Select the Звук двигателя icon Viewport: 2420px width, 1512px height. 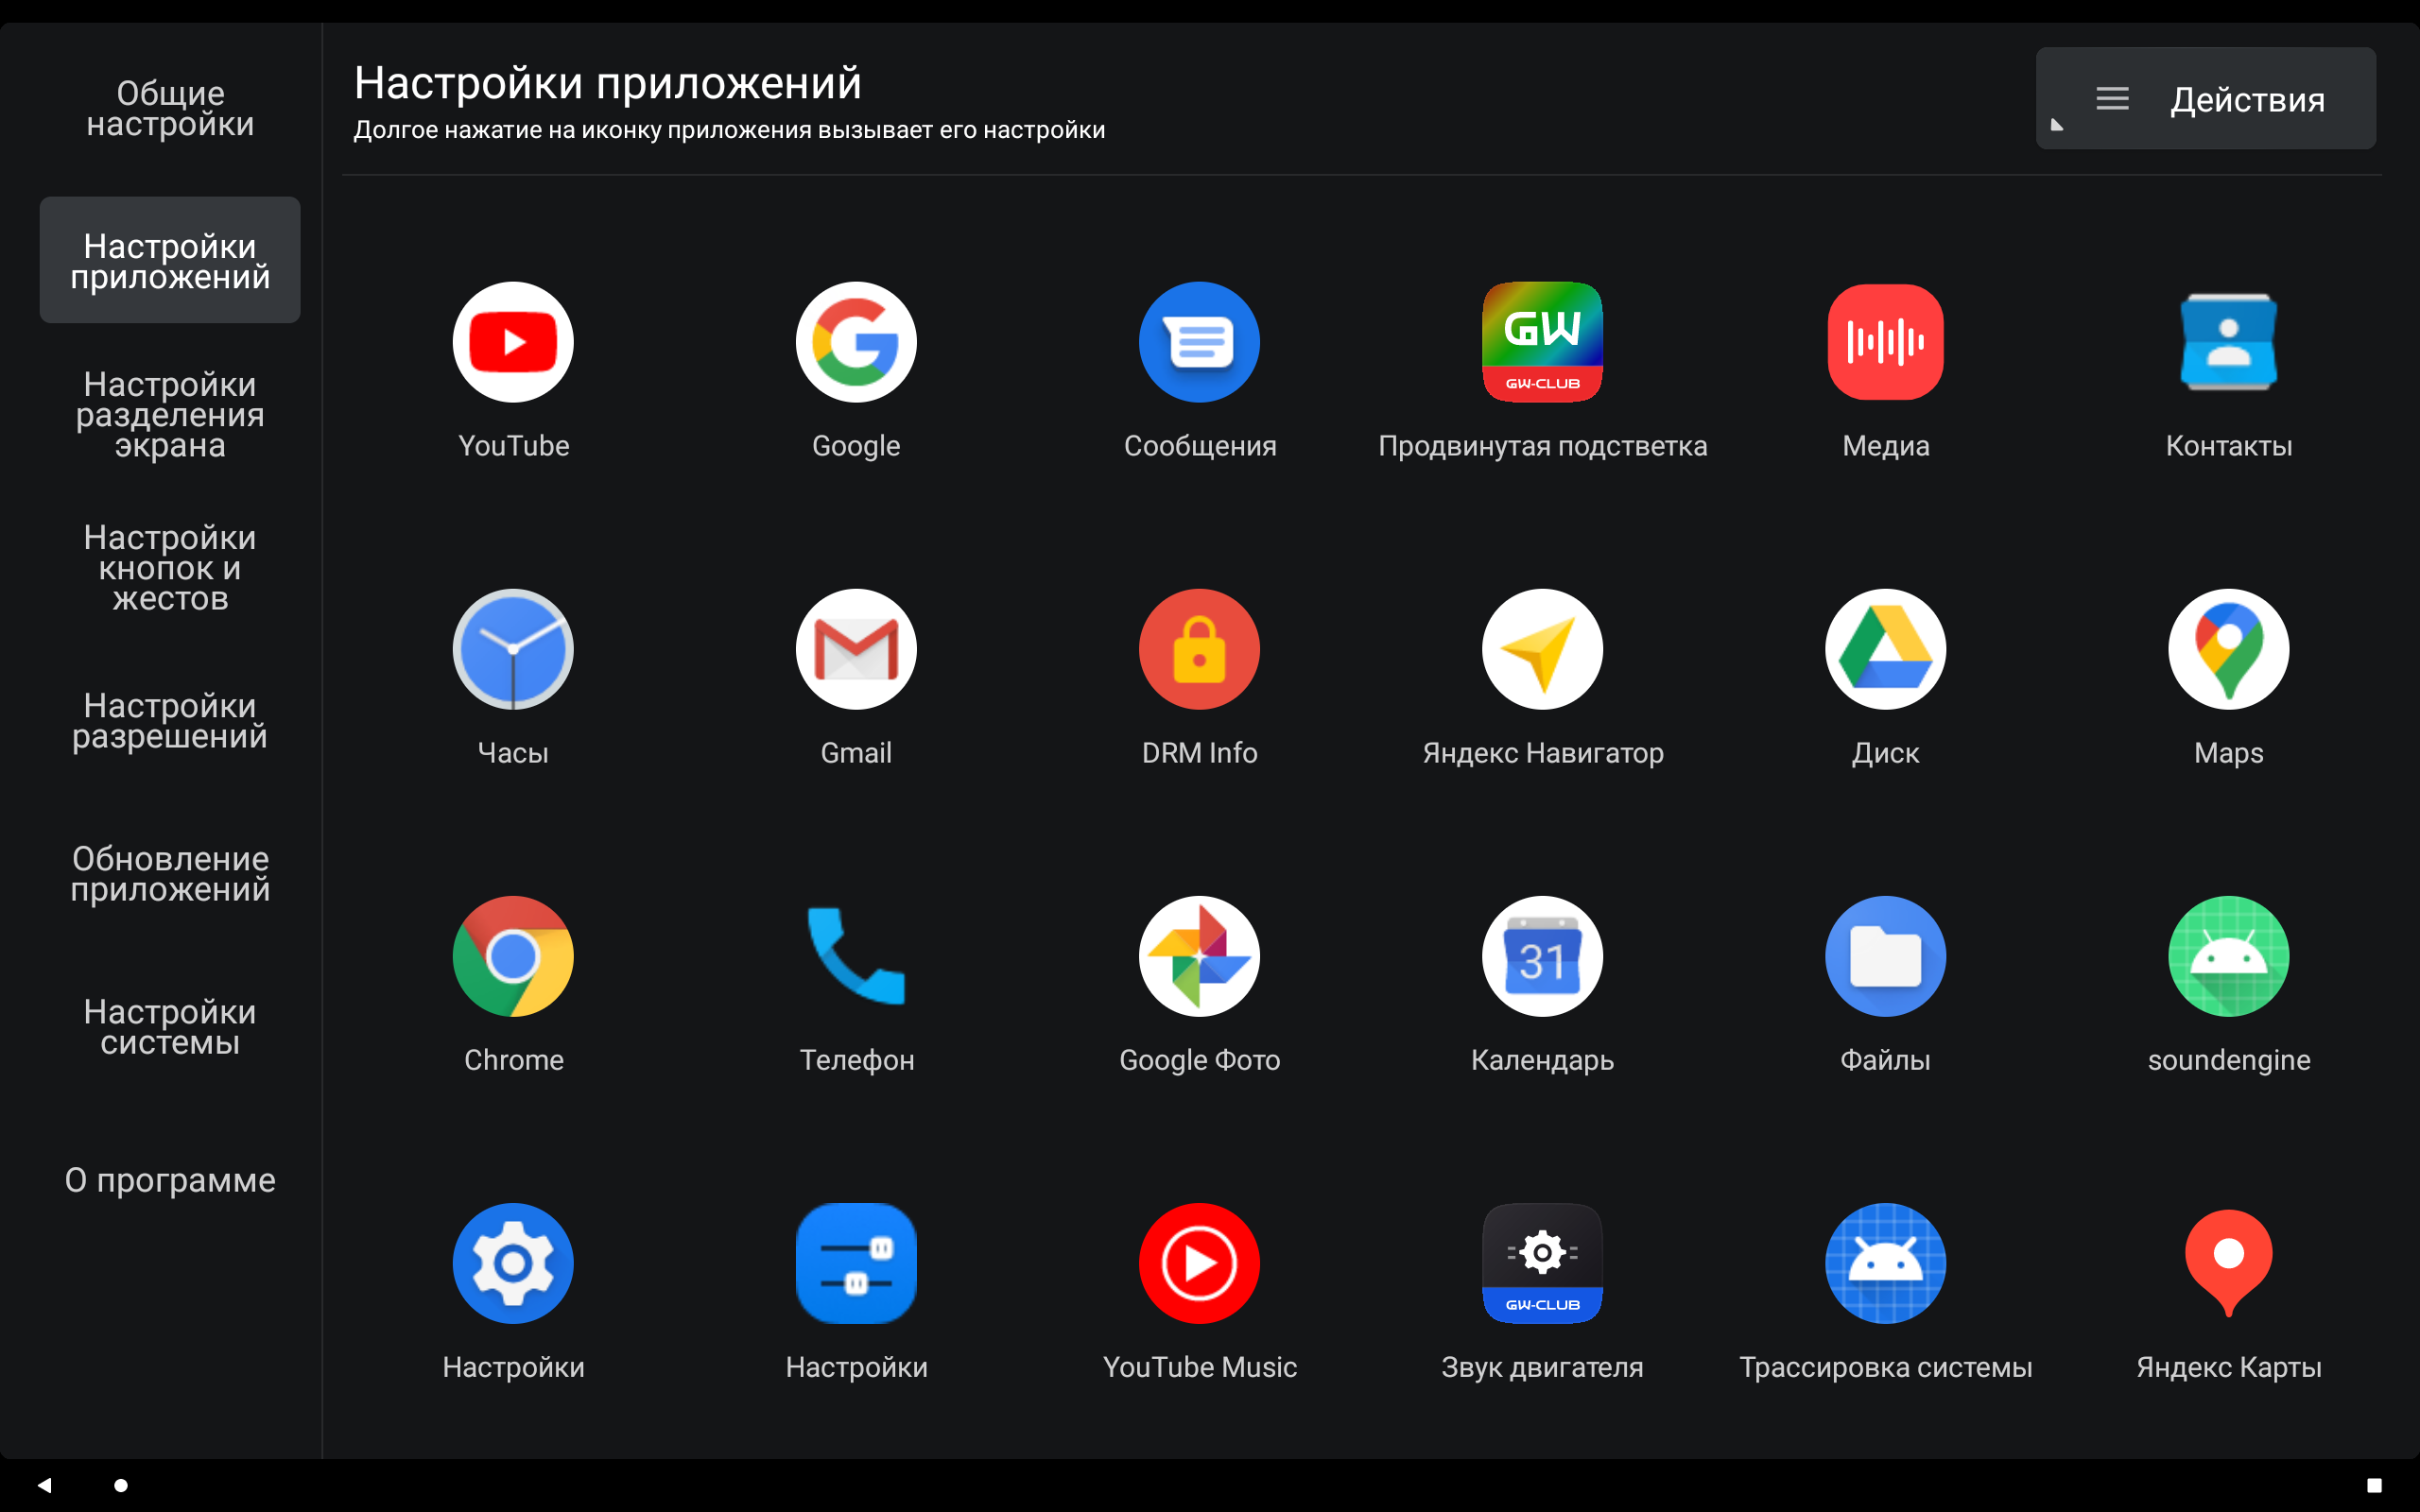1542,1263
